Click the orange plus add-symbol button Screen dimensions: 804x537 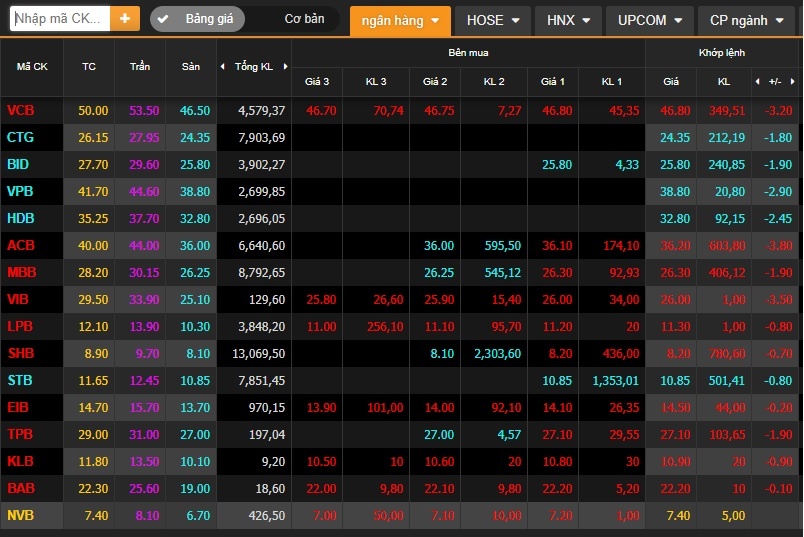coord(125,19)
